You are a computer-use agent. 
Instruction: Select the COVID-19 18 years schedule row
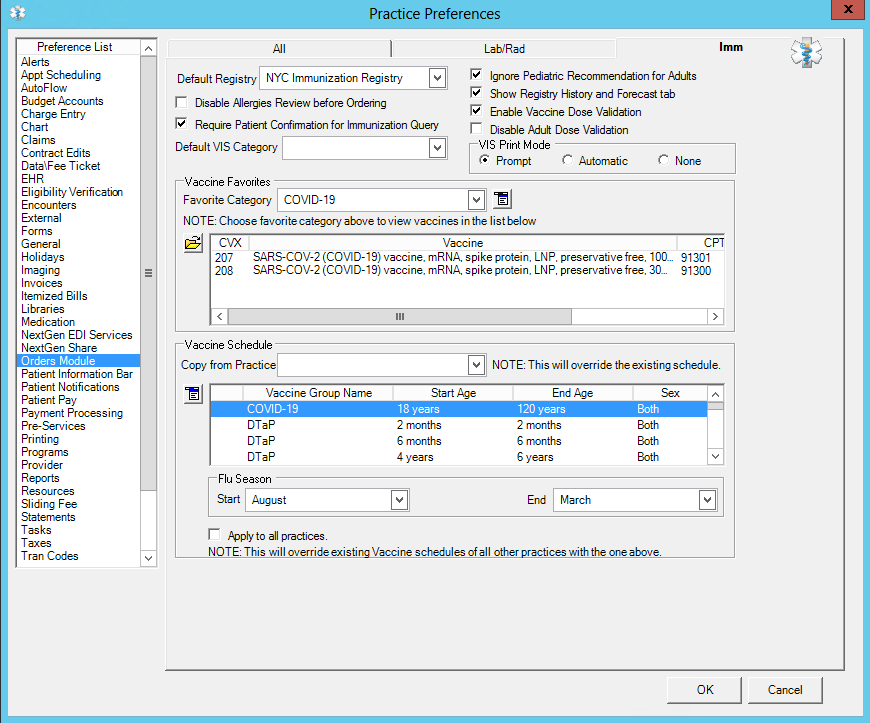click(x=459, y=409)
